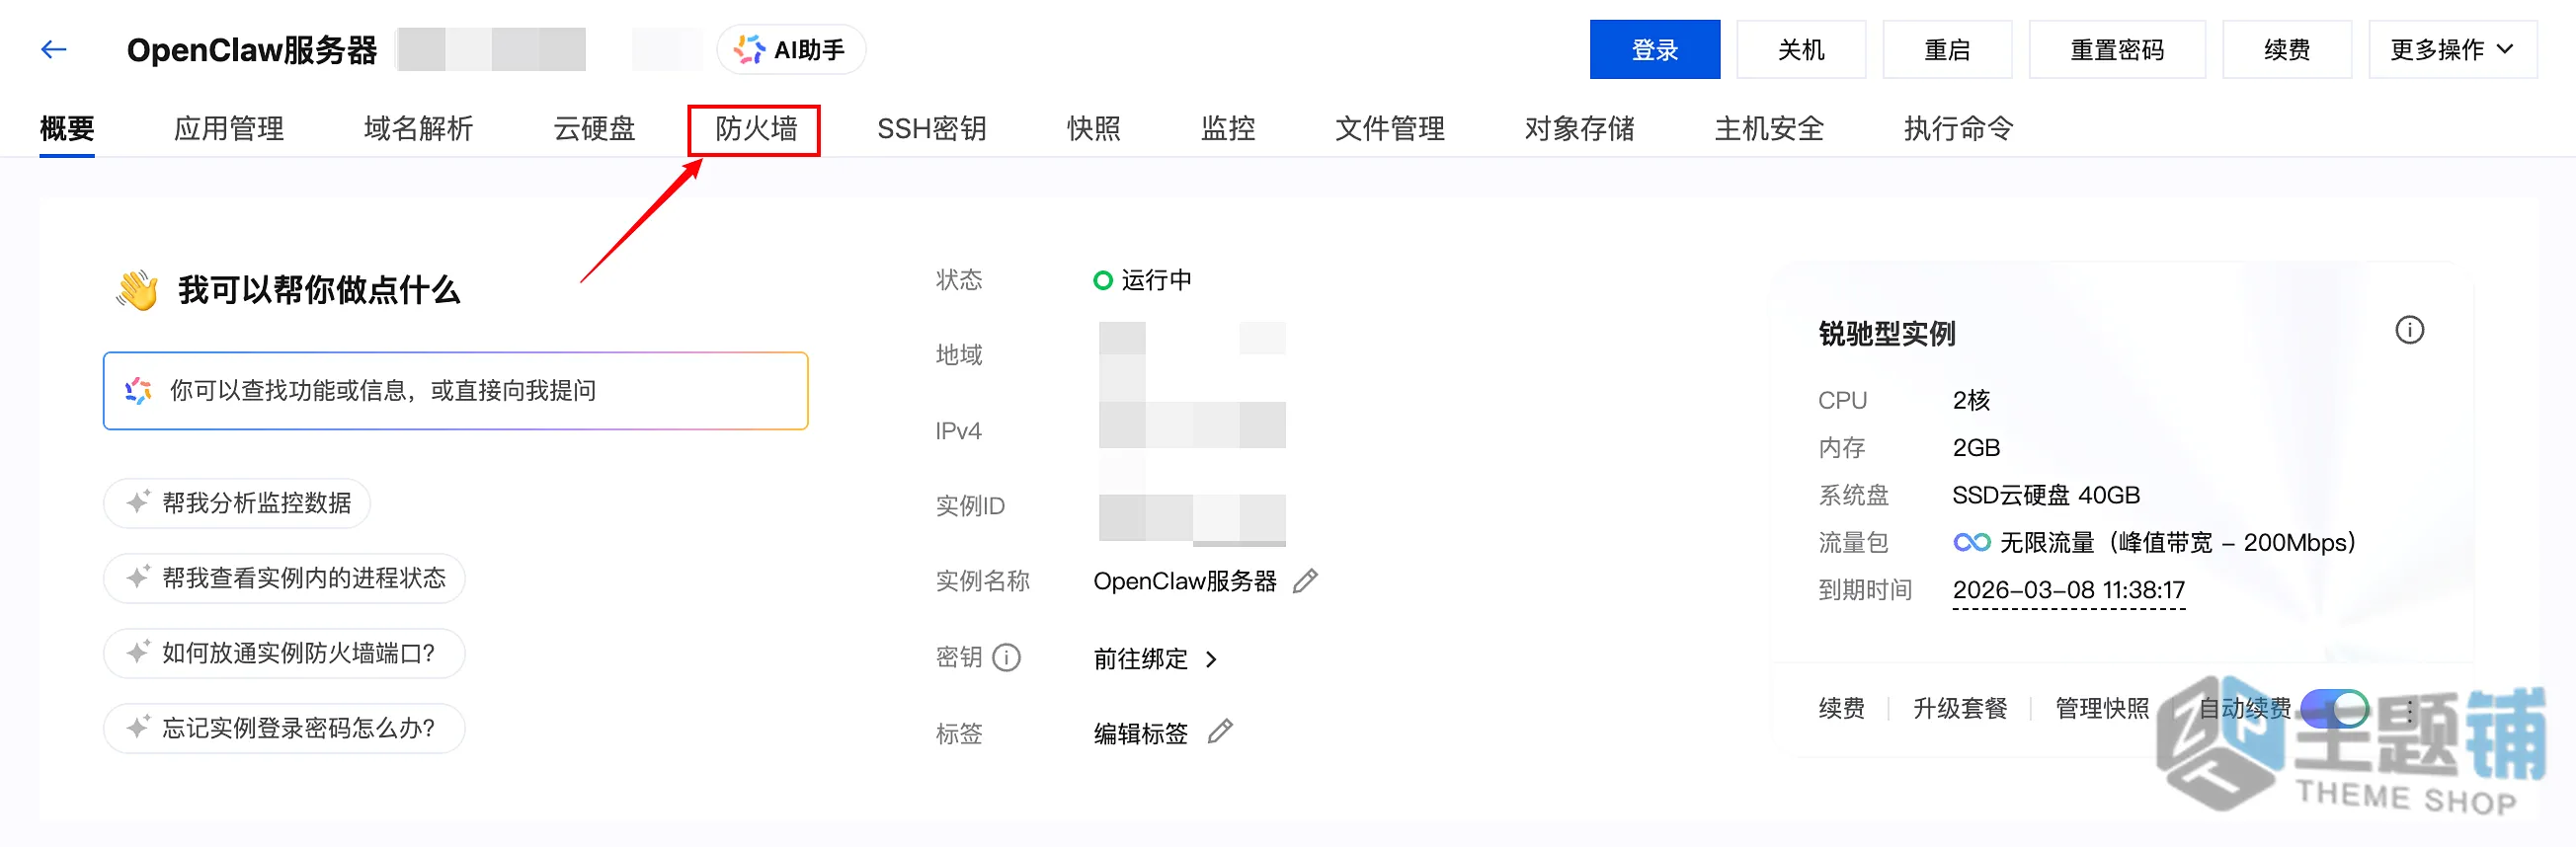
Task: Click the pencil icon beside 编辑标签
Action: [x=1220, y=732]
